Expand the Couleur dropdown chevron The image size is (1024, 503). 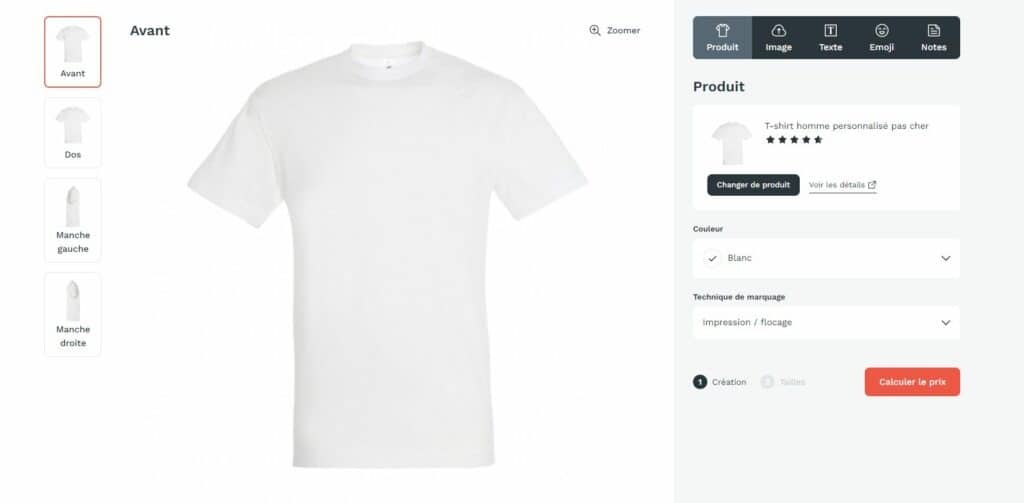(946, 258)
